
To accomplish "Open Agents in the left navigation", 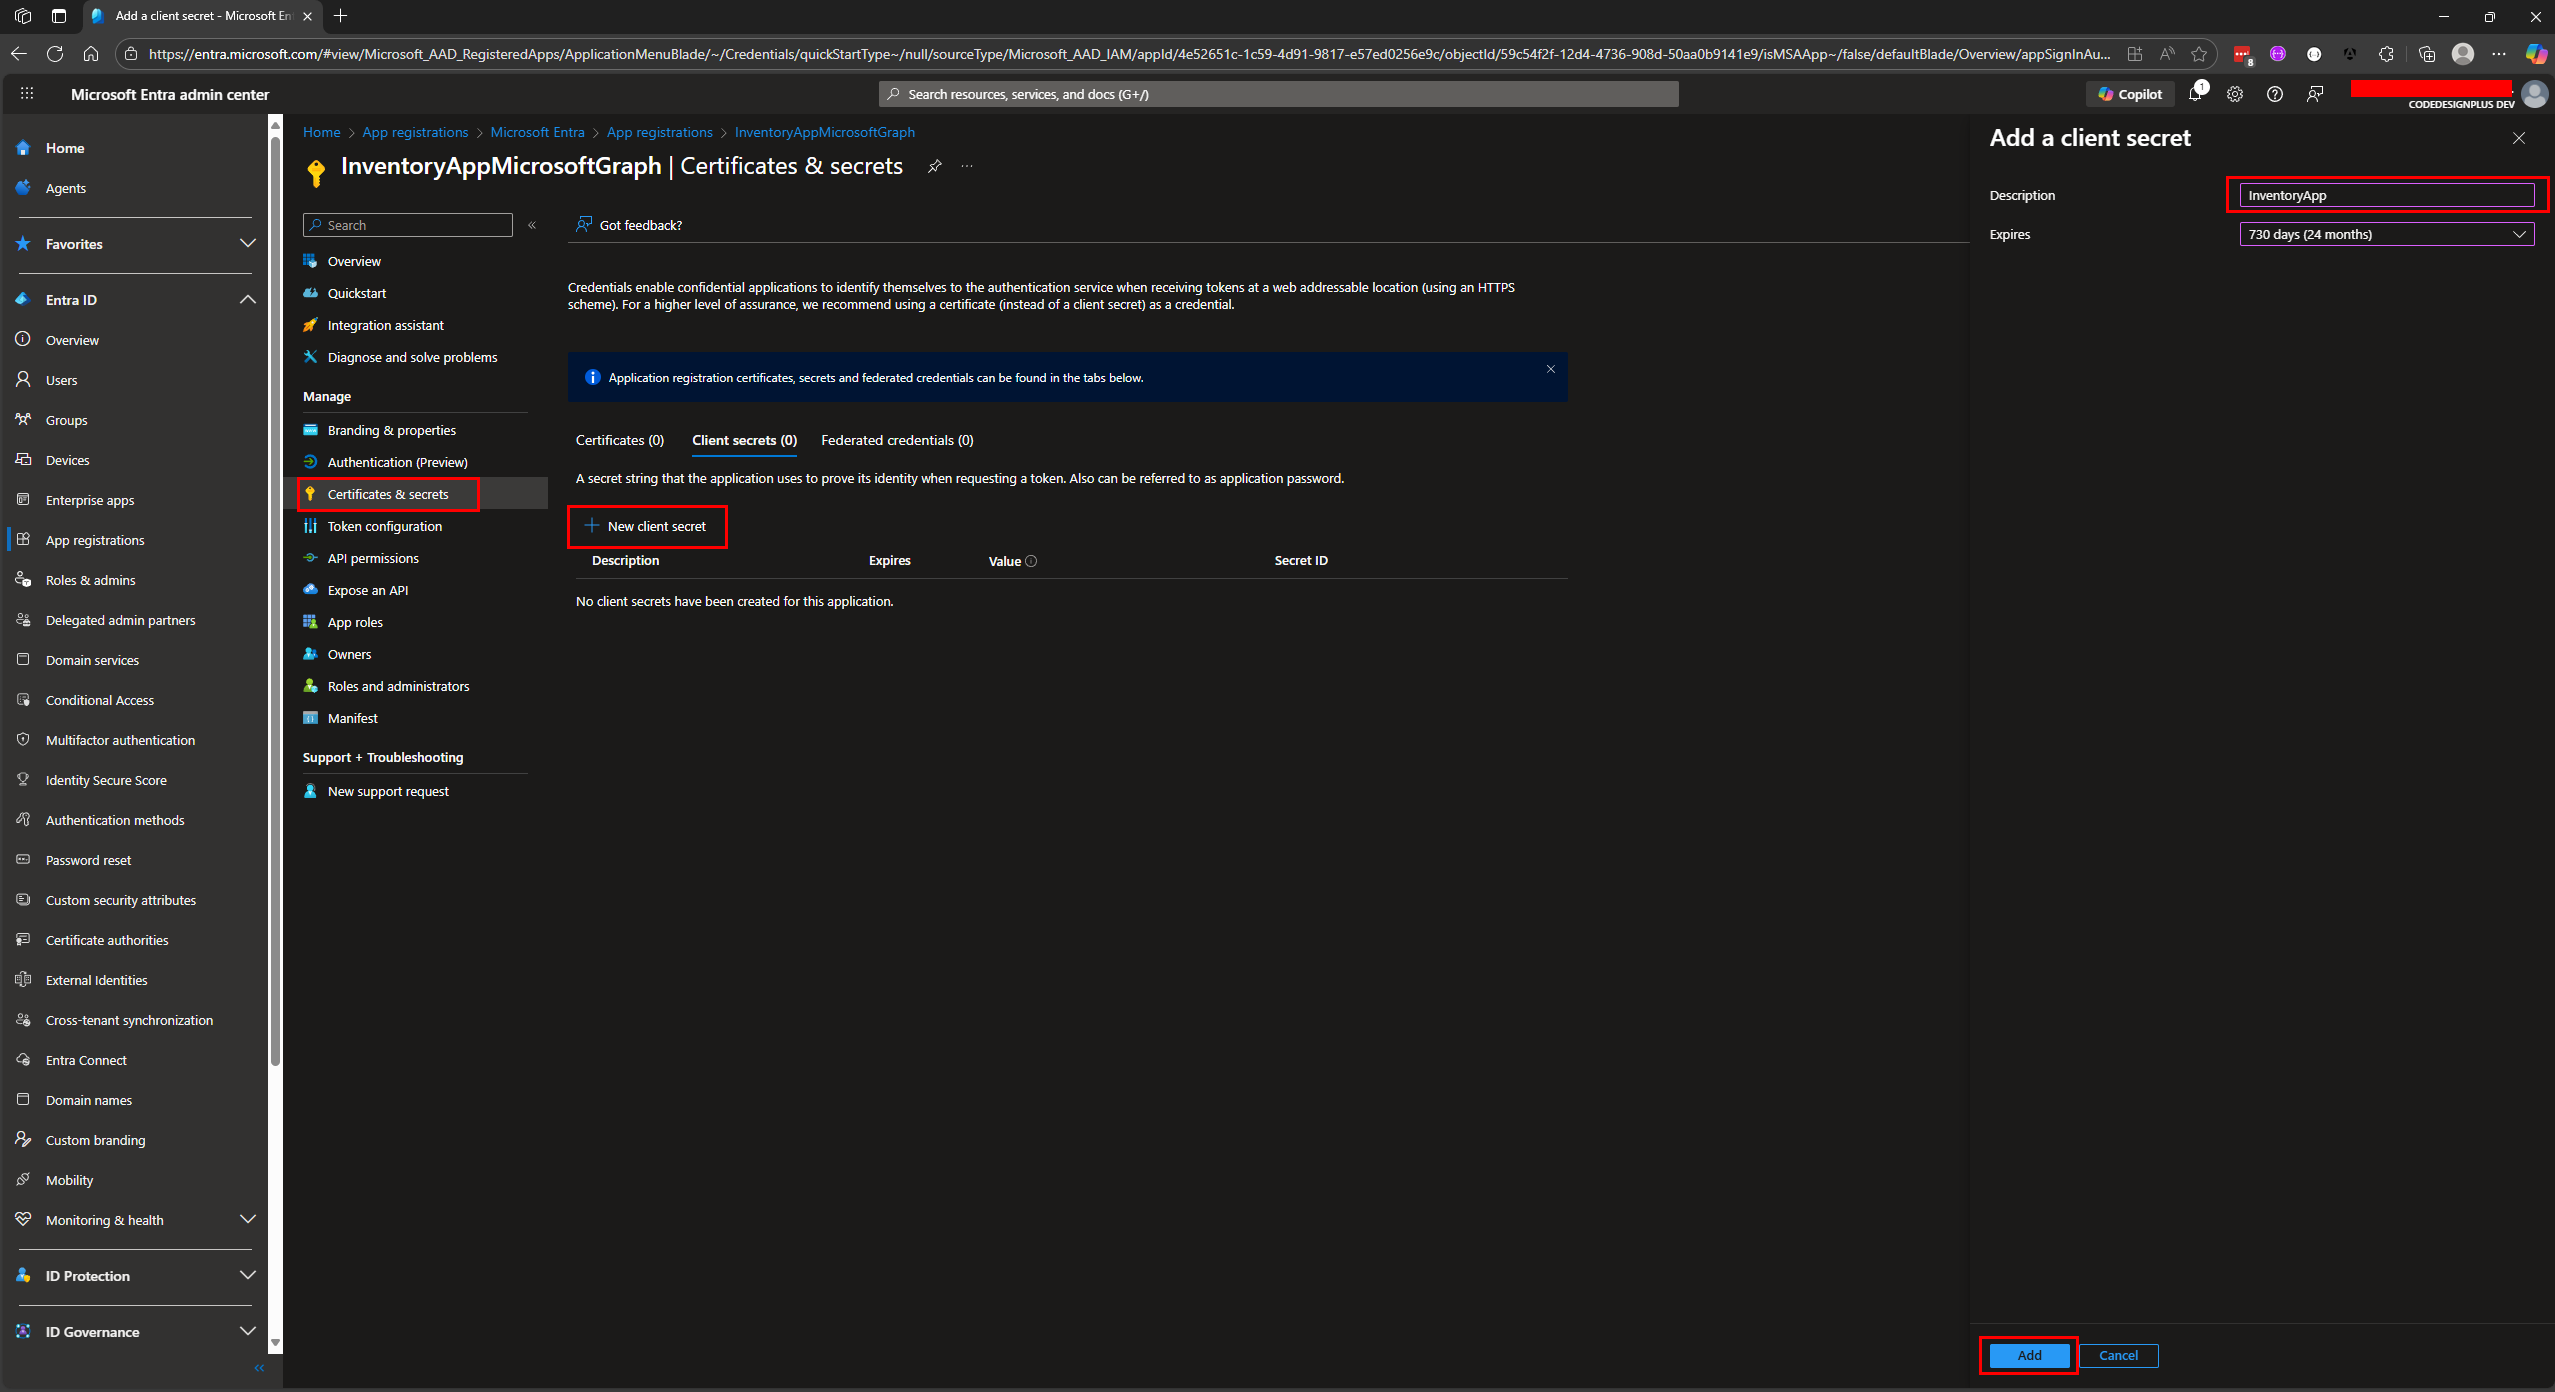I will click(x=66, y=188).
